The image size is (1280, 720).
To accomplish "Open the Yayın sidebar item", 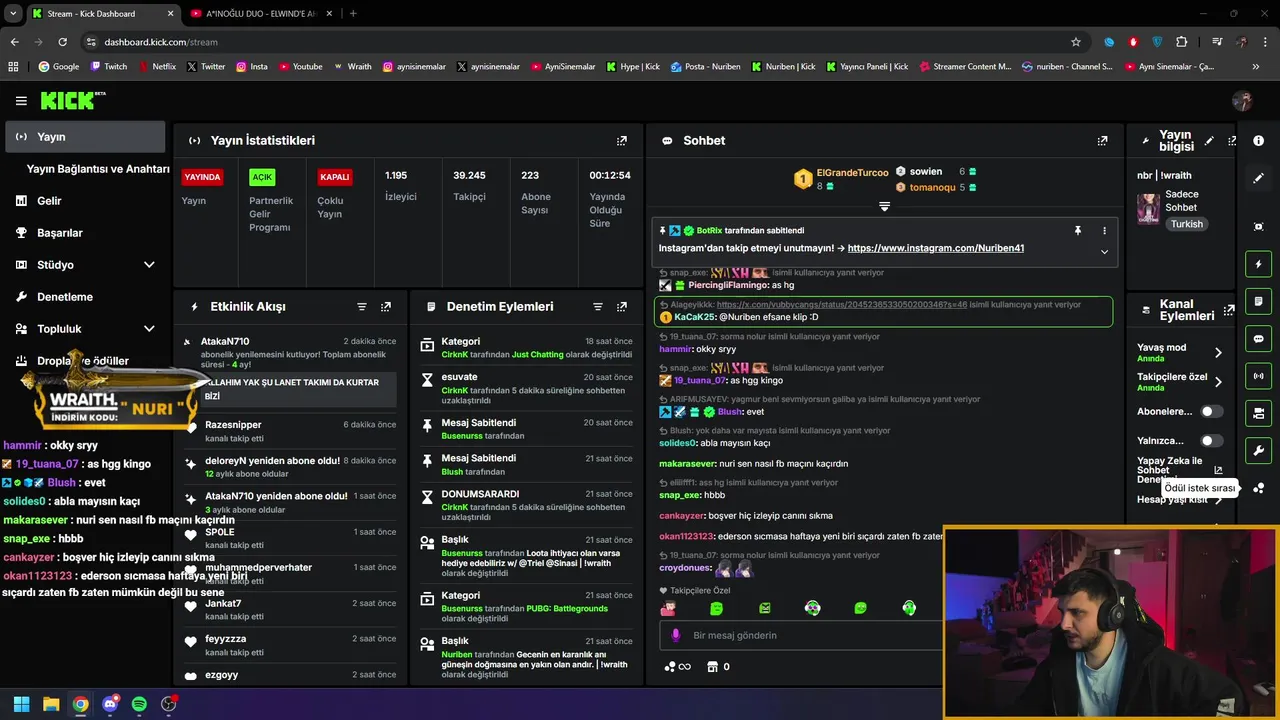I will tap(86, 137).
